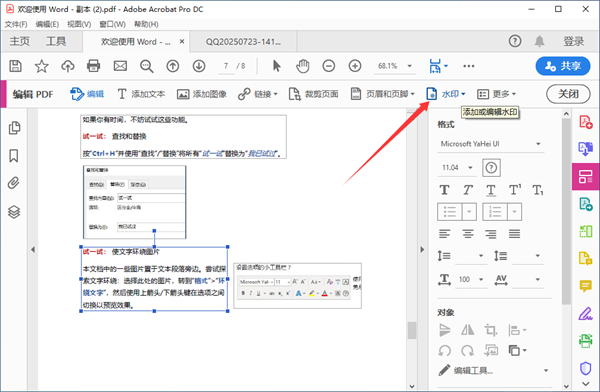Screen dimensions: 600x392
Task: Open the 视图(V) menu
Action: [x=79, y=24]
